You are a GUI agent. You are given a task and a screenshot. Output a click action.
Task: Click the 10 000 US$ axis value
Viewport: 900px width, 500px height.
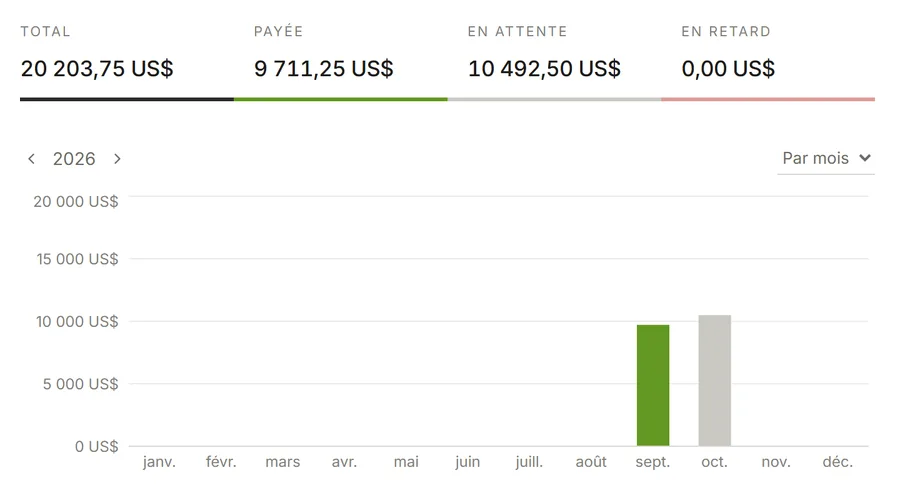click(77, 321)
